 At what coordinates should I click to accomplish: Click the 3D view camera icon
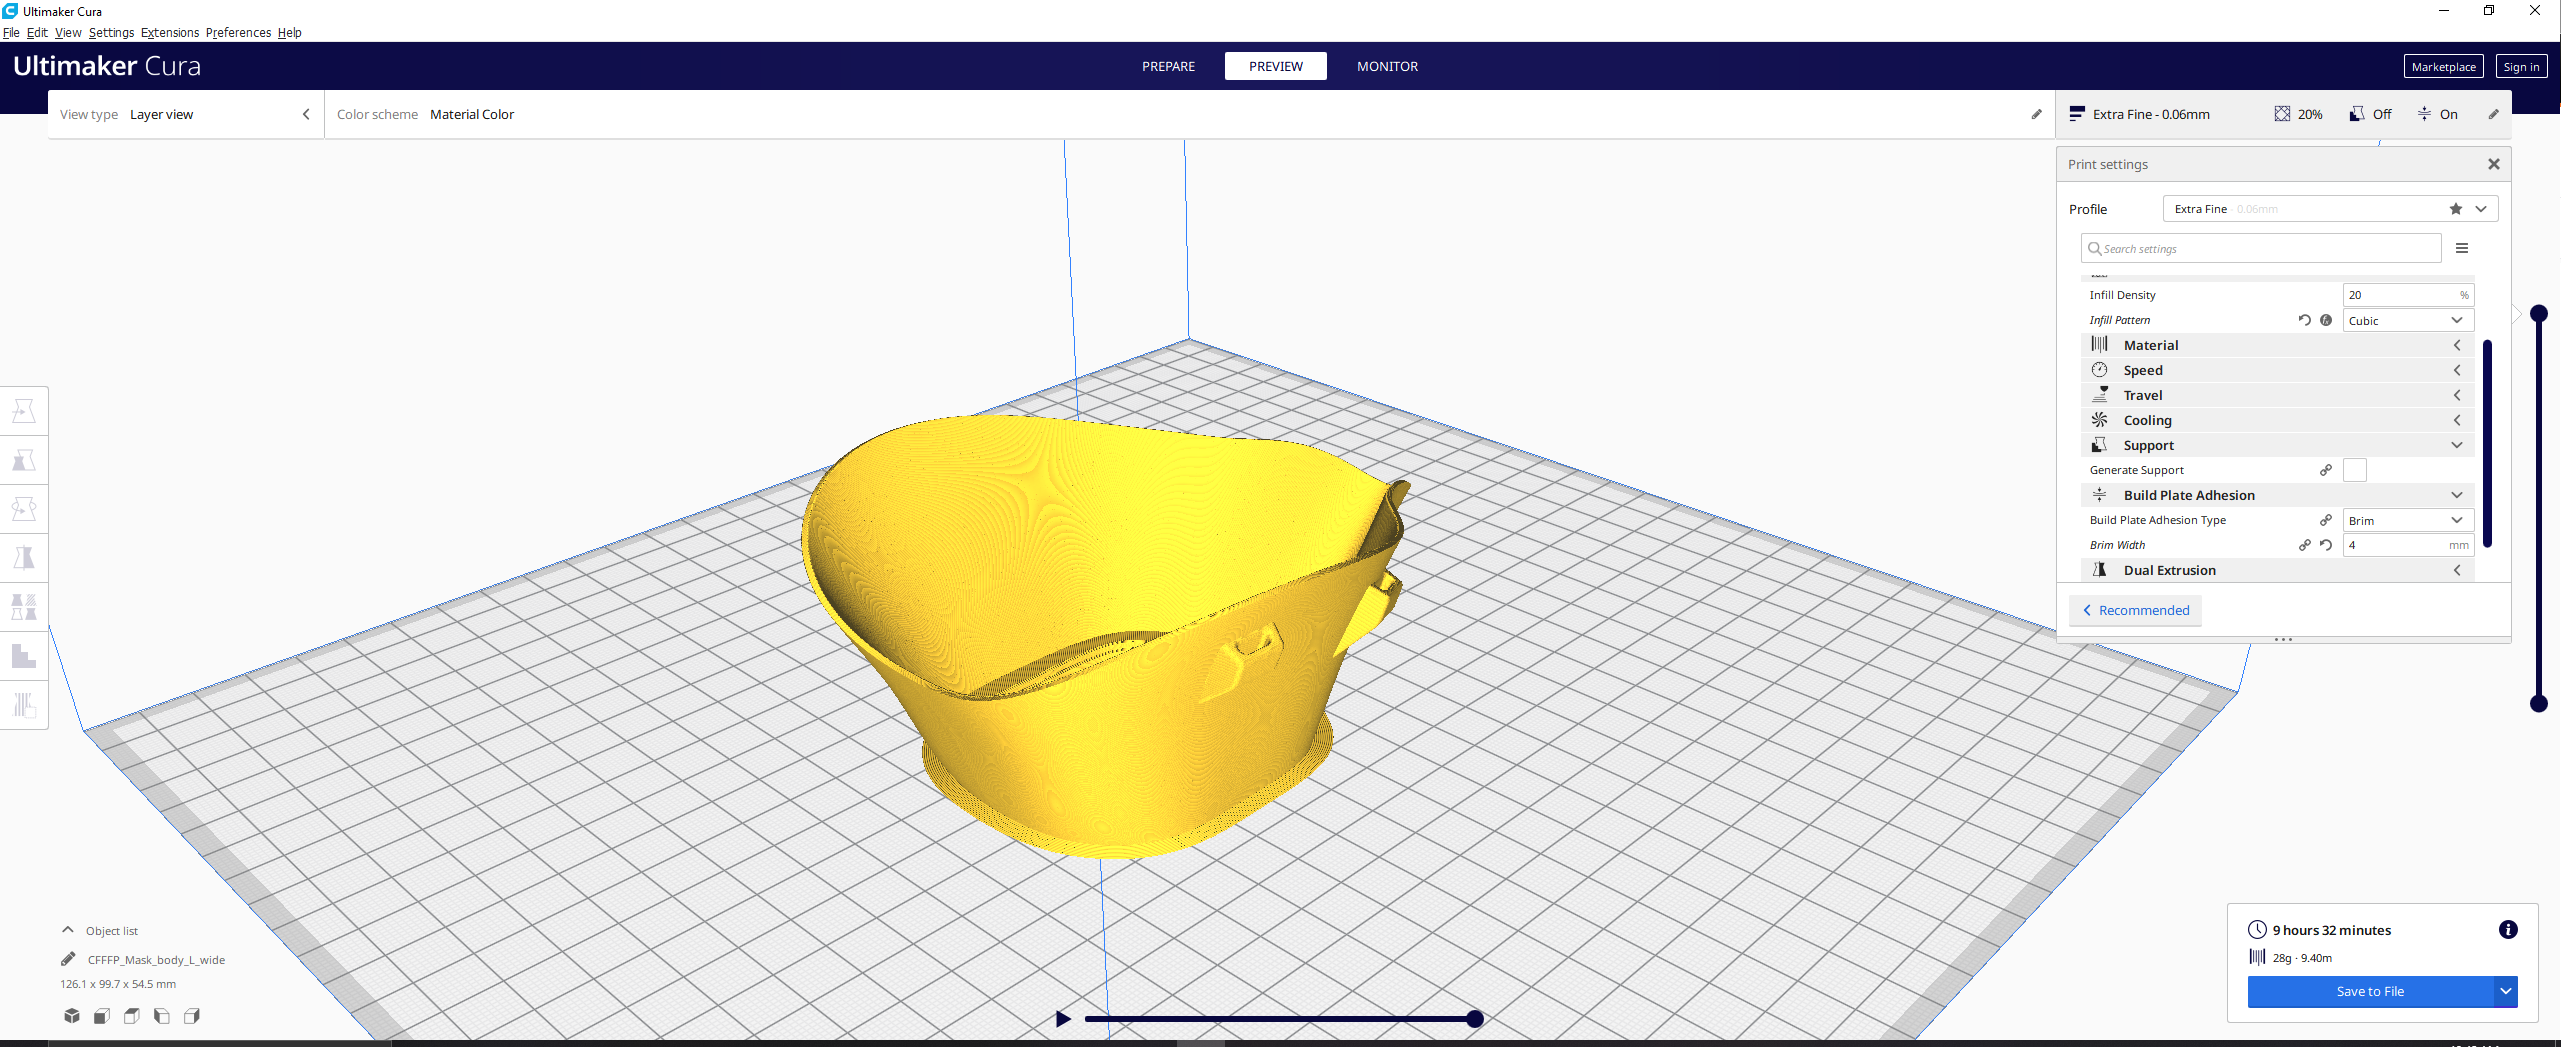[x=72, y=1016]
